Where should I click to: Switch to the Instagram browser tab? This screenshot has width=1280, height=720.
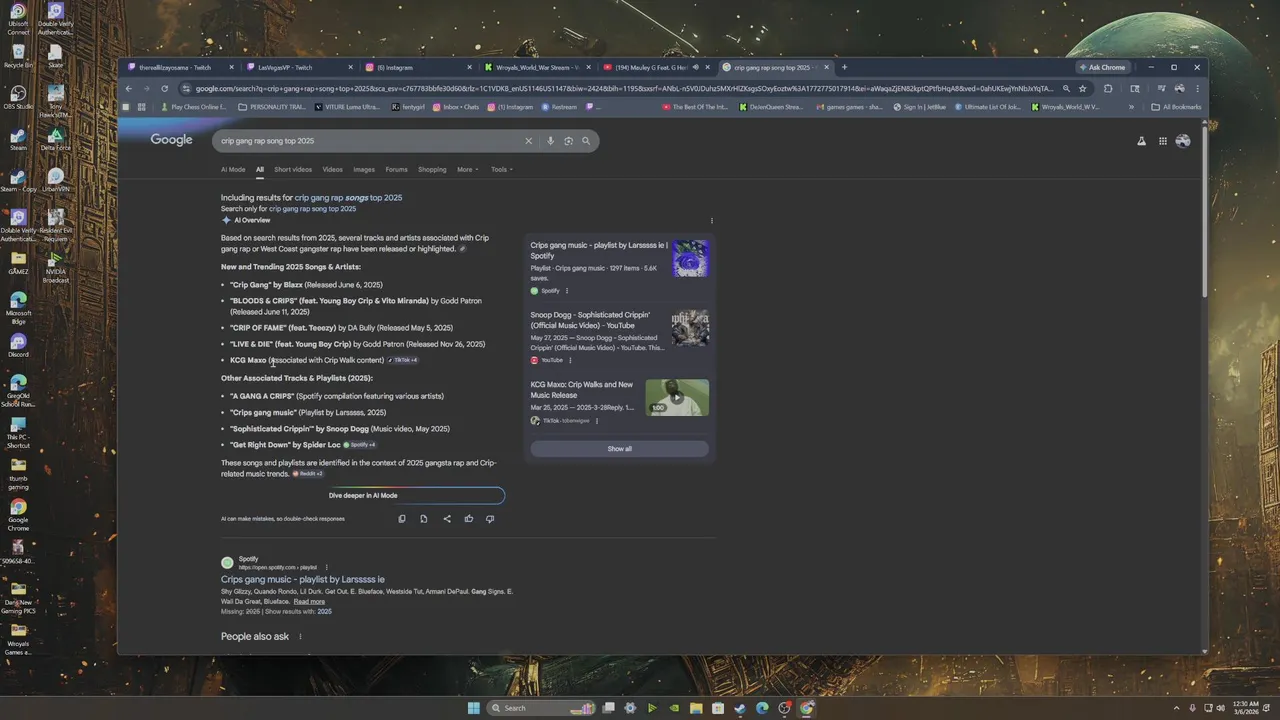point(417,67)
